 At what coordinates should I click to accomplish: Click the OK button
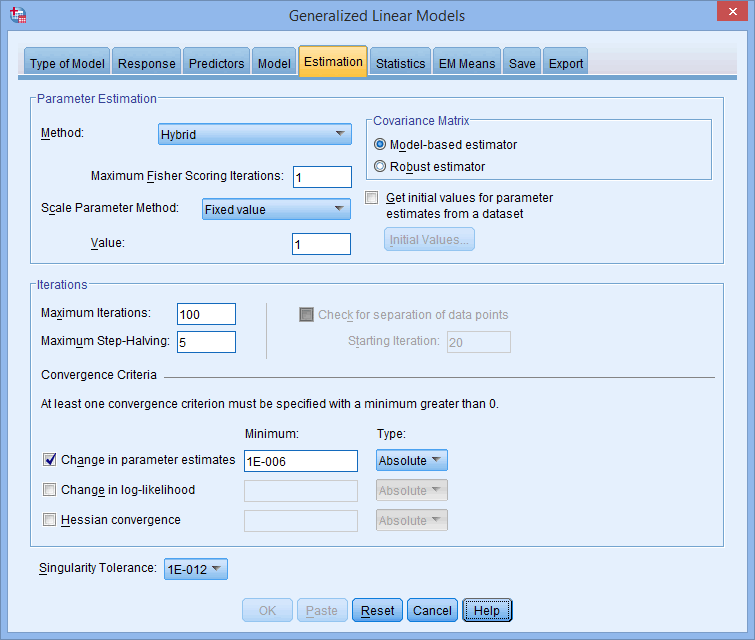pos(267,610)
